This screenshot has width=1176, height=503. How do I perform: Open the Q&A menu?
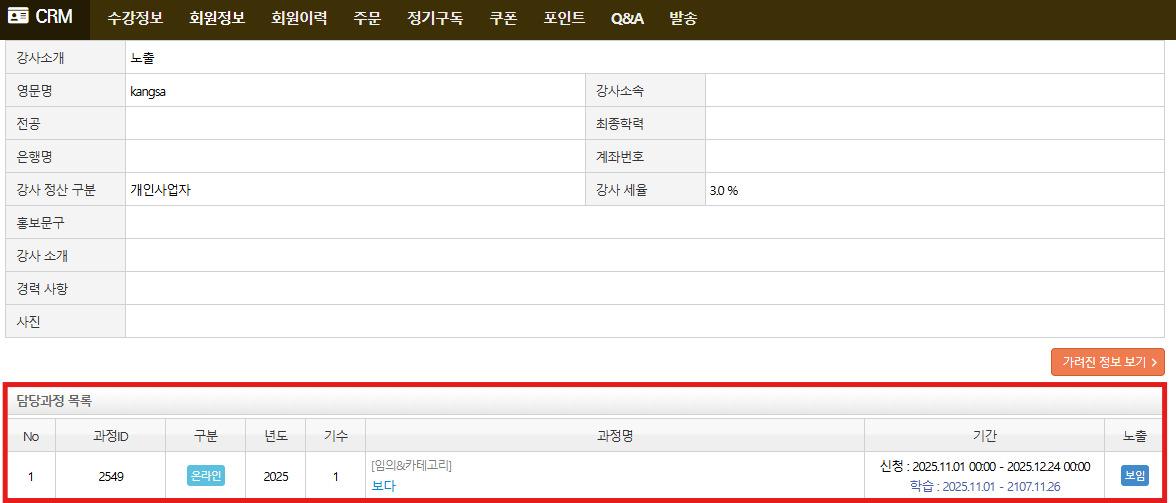point(627,18)
